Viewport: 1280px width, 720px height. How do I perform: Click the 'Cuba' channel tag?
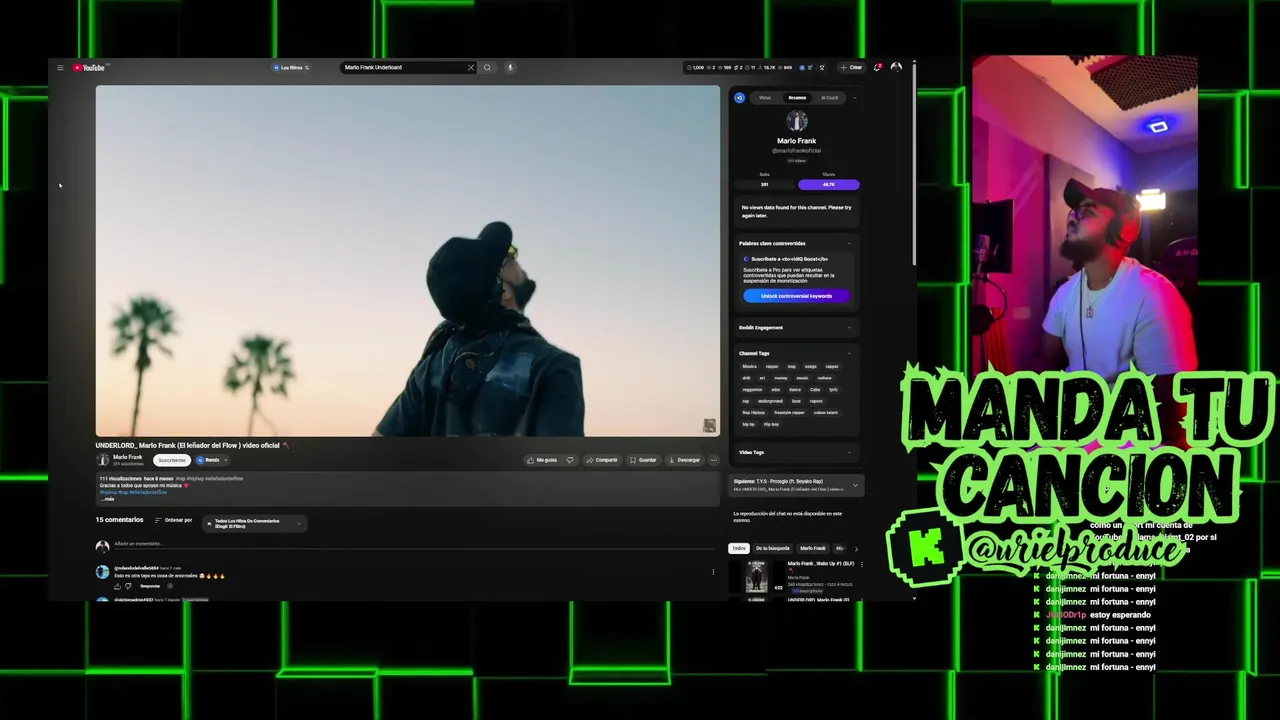point(816,390)
